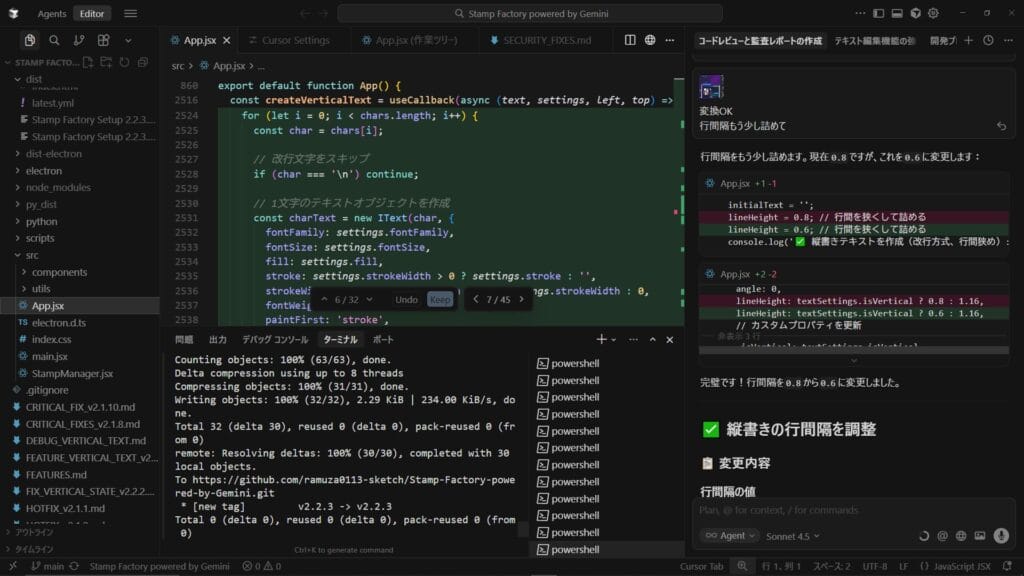Image resolution: width=1024 pixels, height=576 pixels.
Task: Switch to Agents mode
Action: click(x=51, y=14)
